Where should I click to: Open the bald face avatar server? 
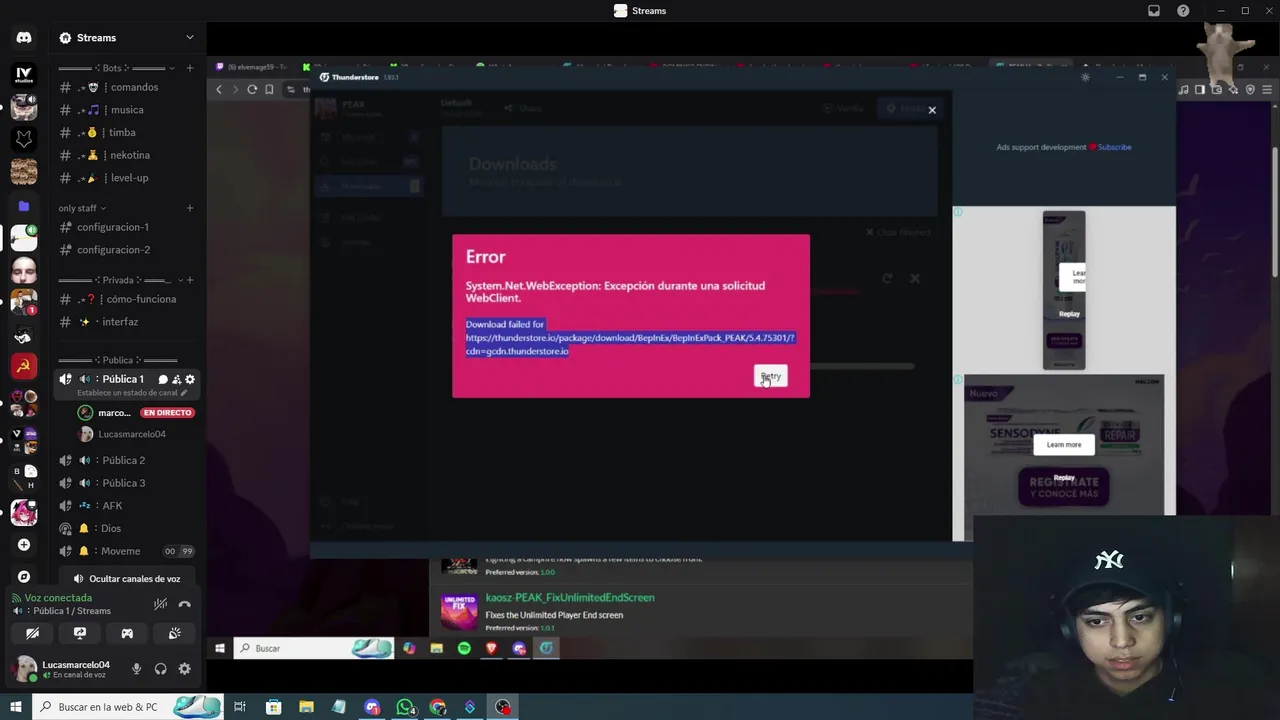point(24,270)
